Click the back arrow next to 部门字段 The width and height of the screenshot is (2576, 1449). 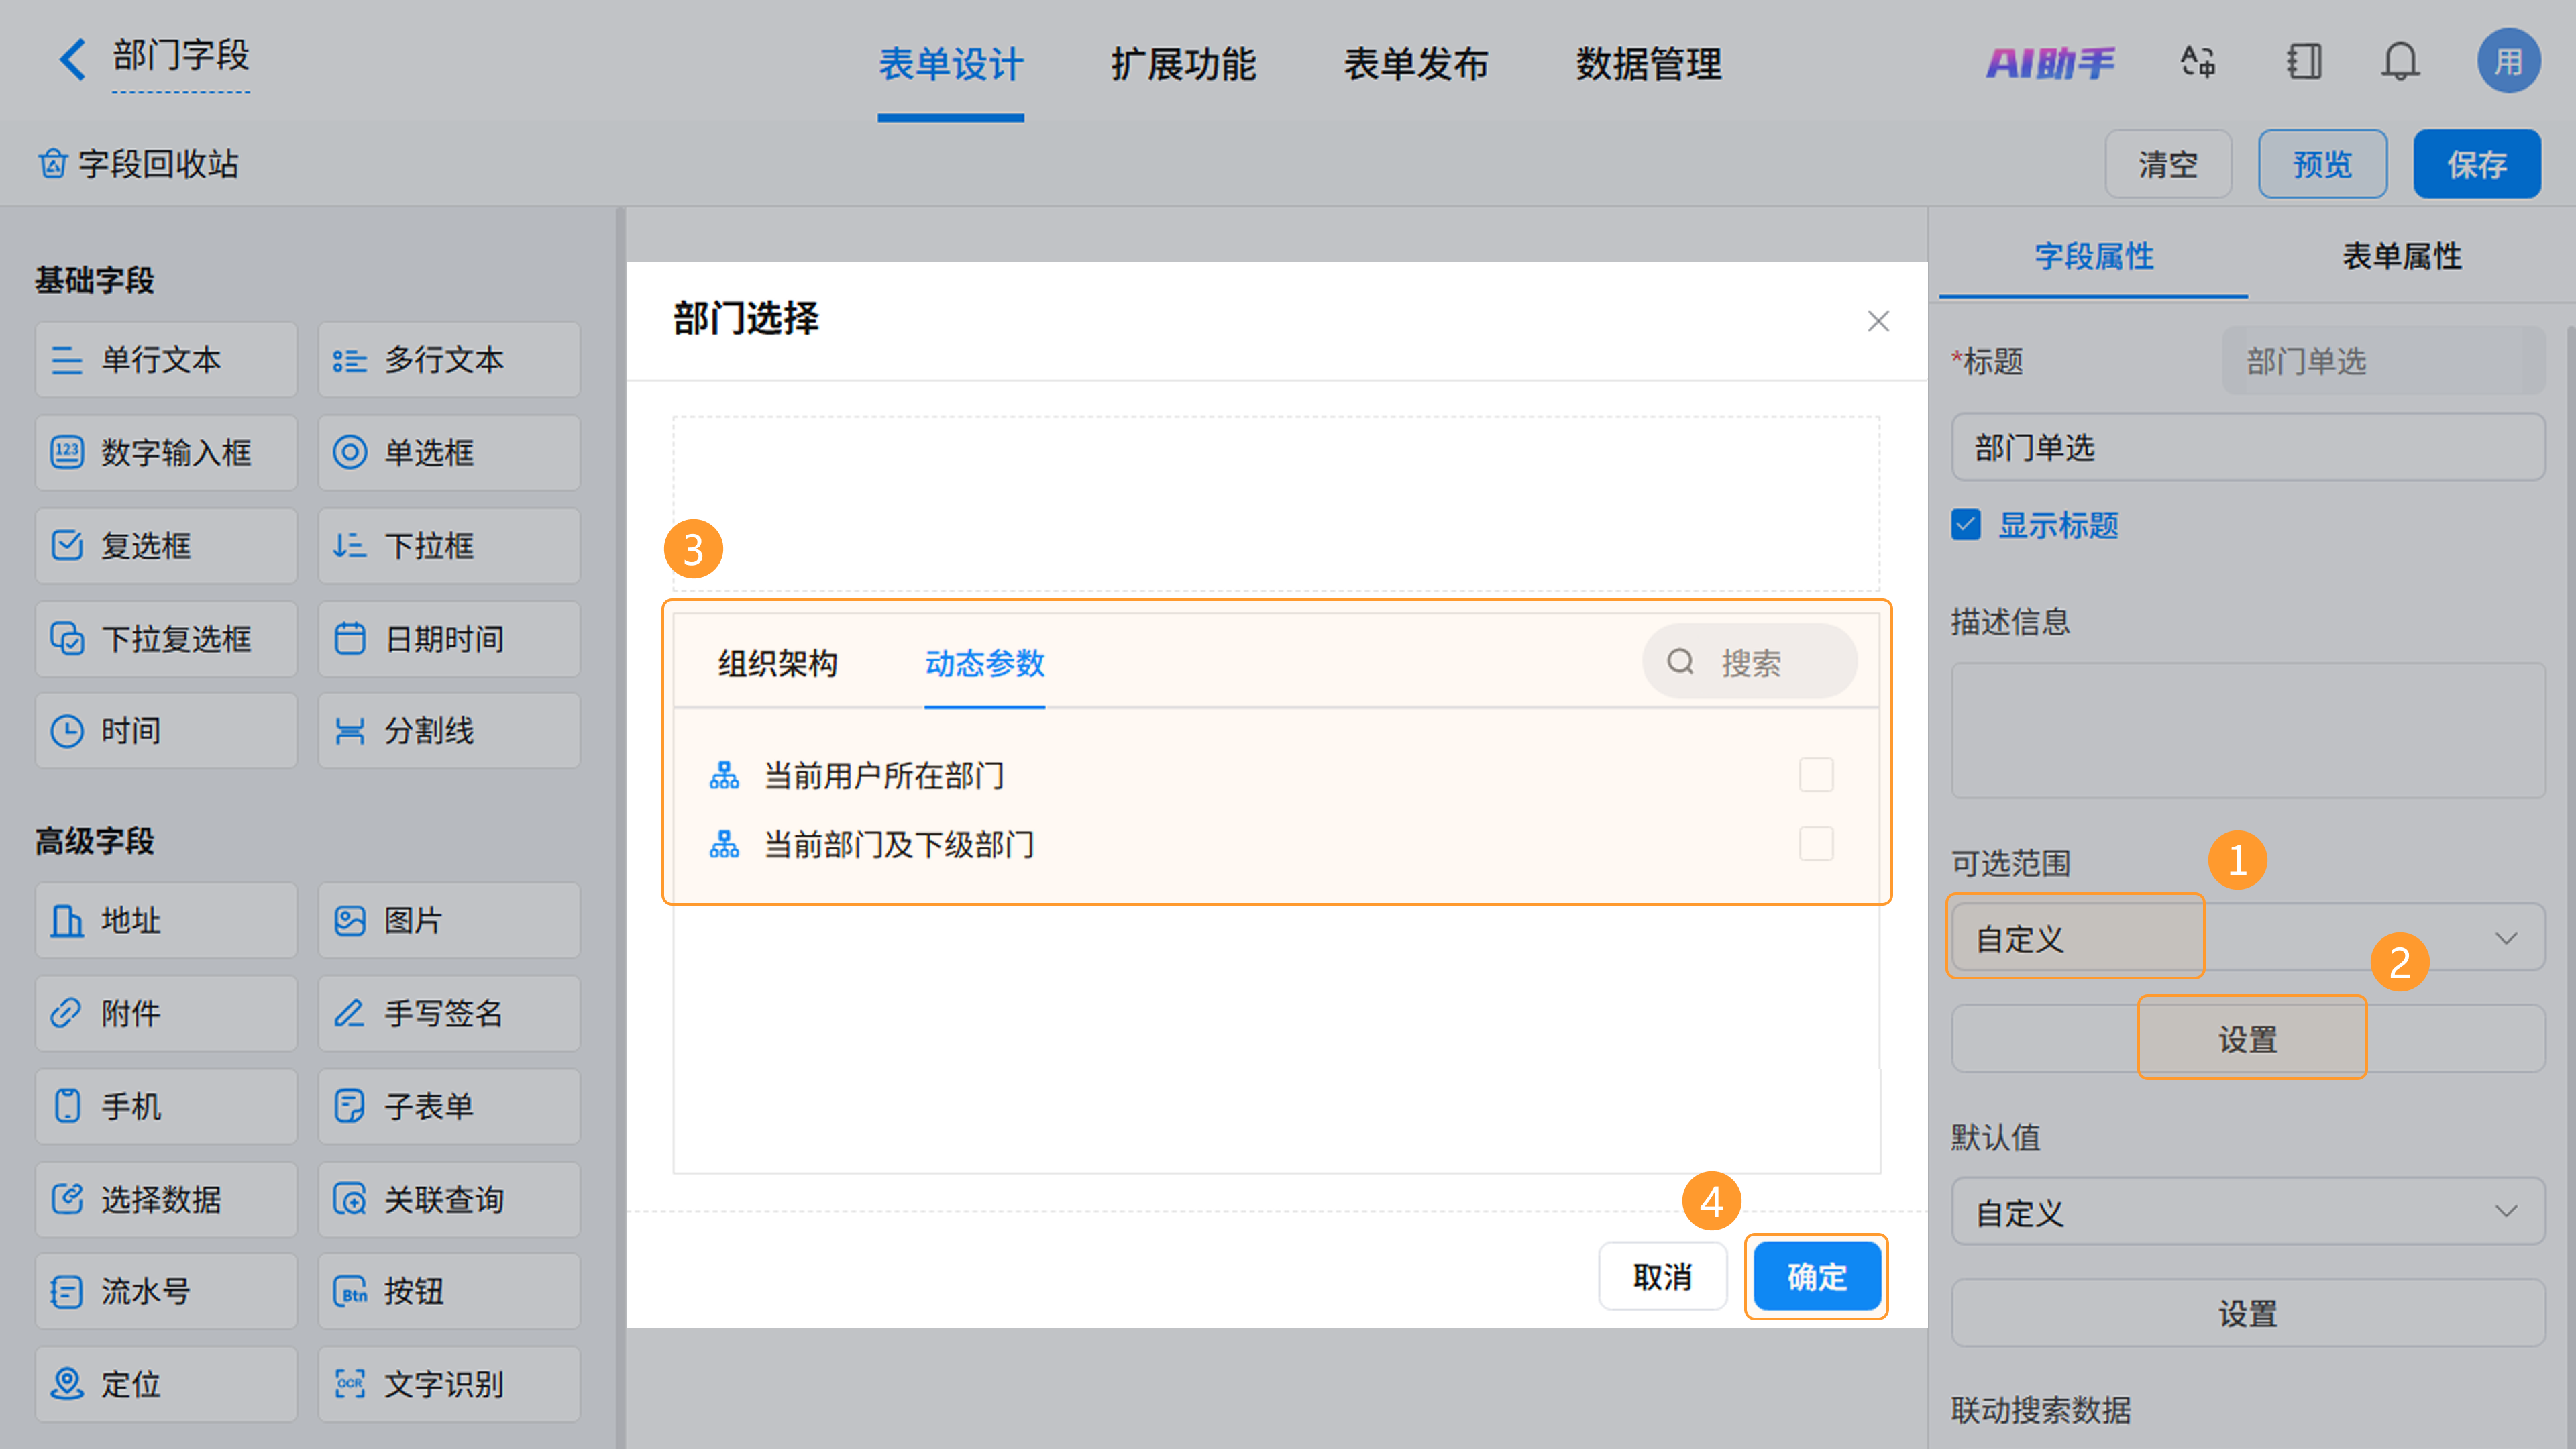pos(72,60)
